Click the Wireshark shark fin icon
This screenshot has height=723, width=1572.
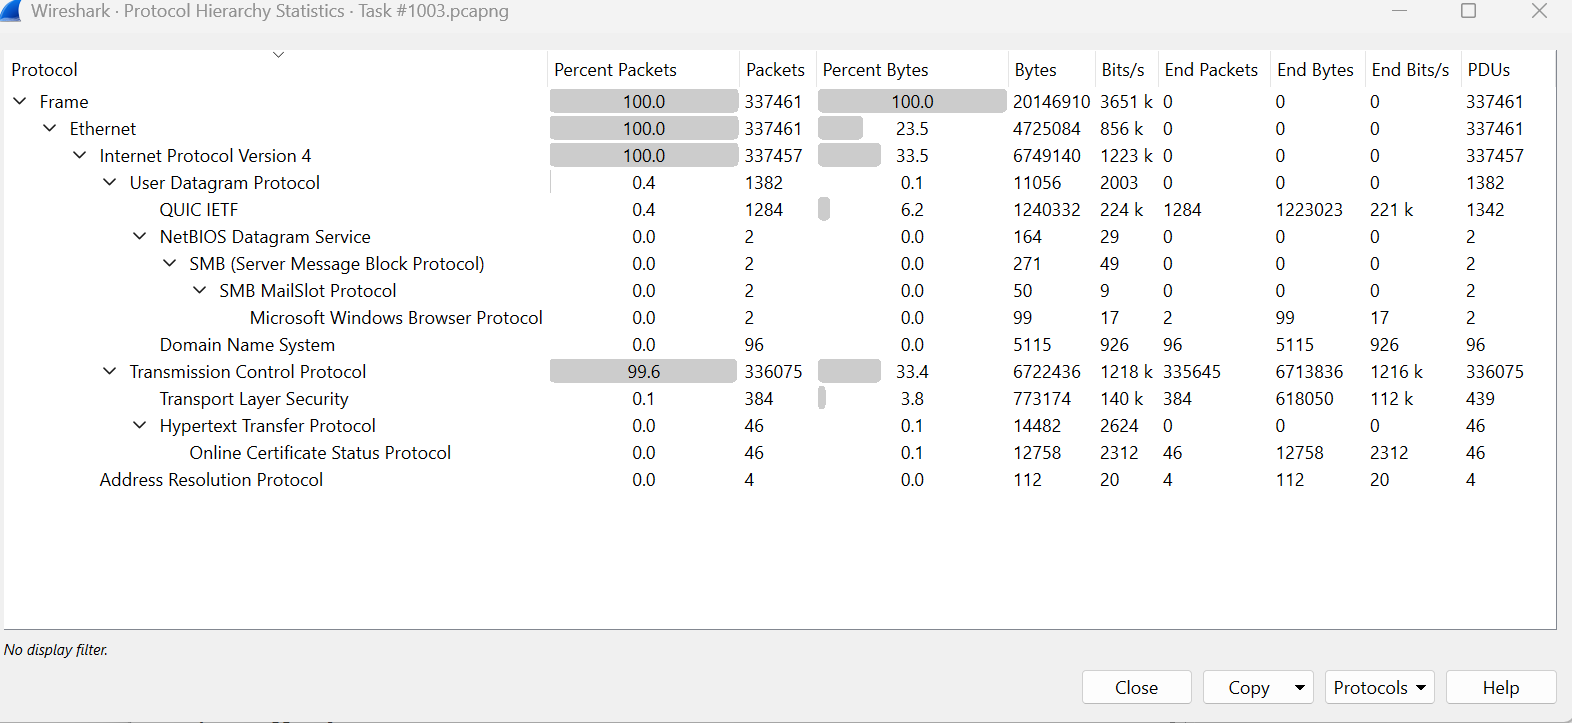[x=11, y=11]
